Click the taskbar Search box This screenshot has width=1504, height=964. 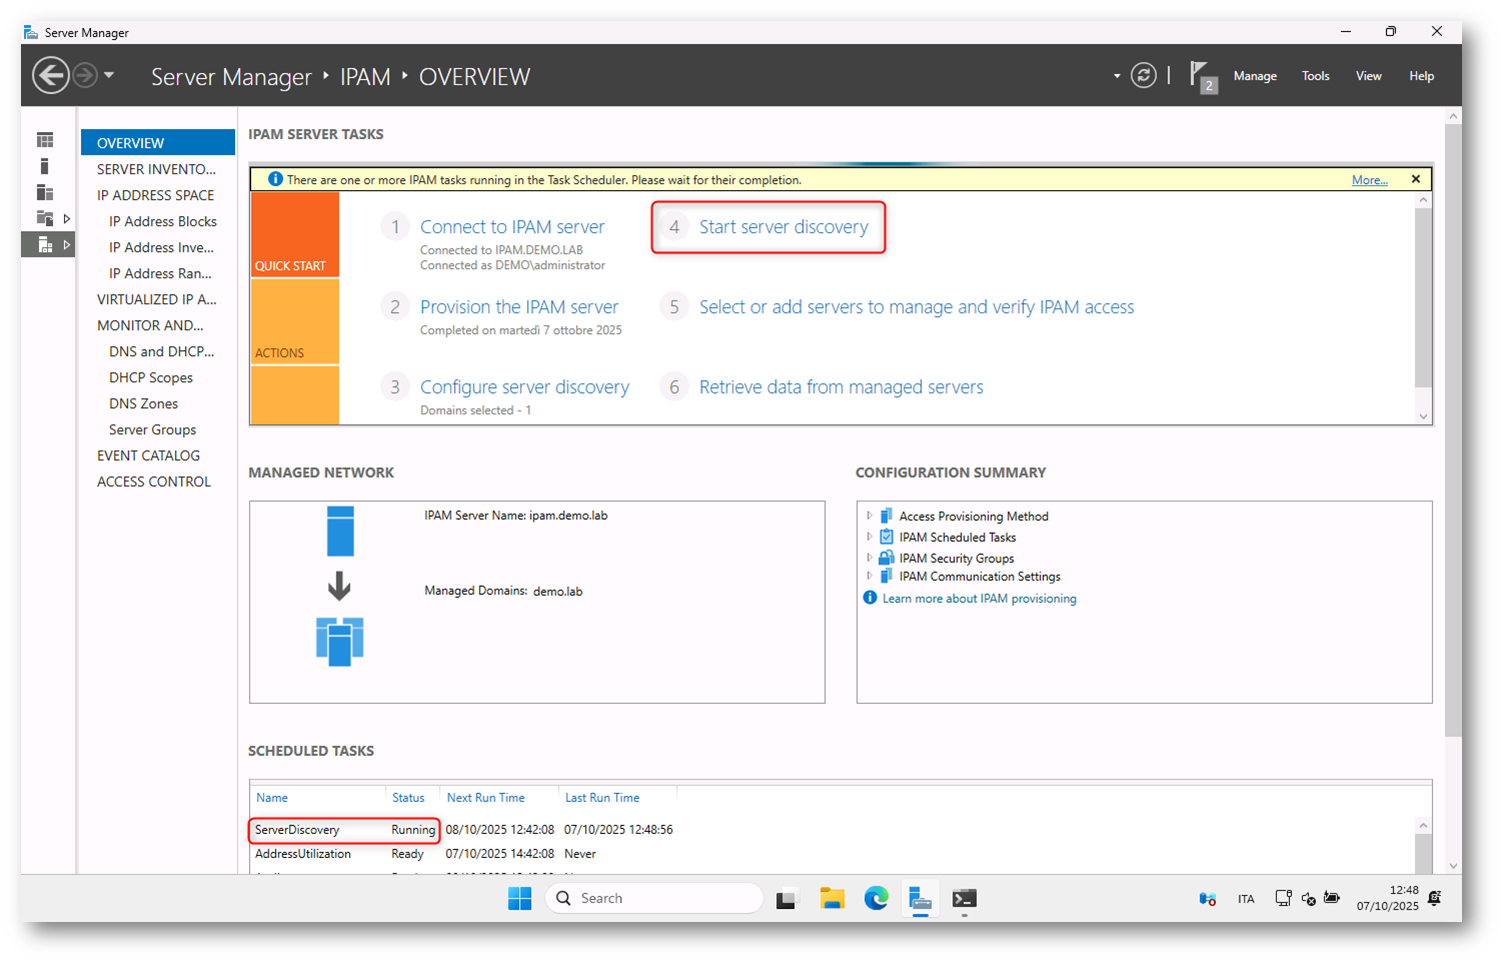pyautogui.click(x=655, y=898)
